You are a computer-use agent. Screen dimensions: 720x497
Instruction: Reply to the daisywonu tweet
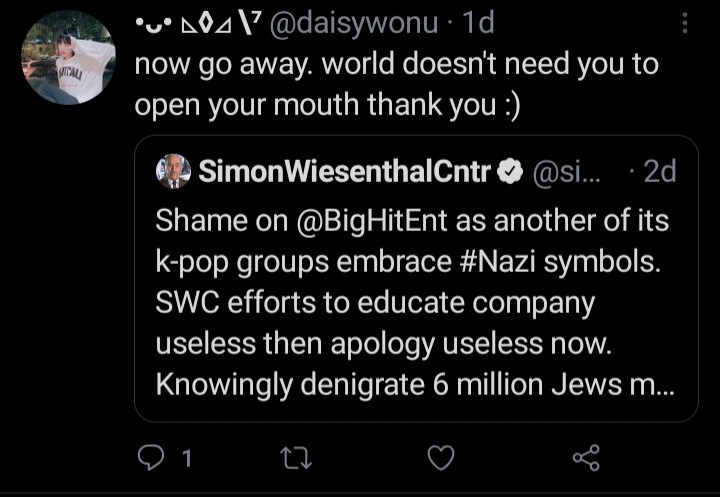tap(150, 457)
